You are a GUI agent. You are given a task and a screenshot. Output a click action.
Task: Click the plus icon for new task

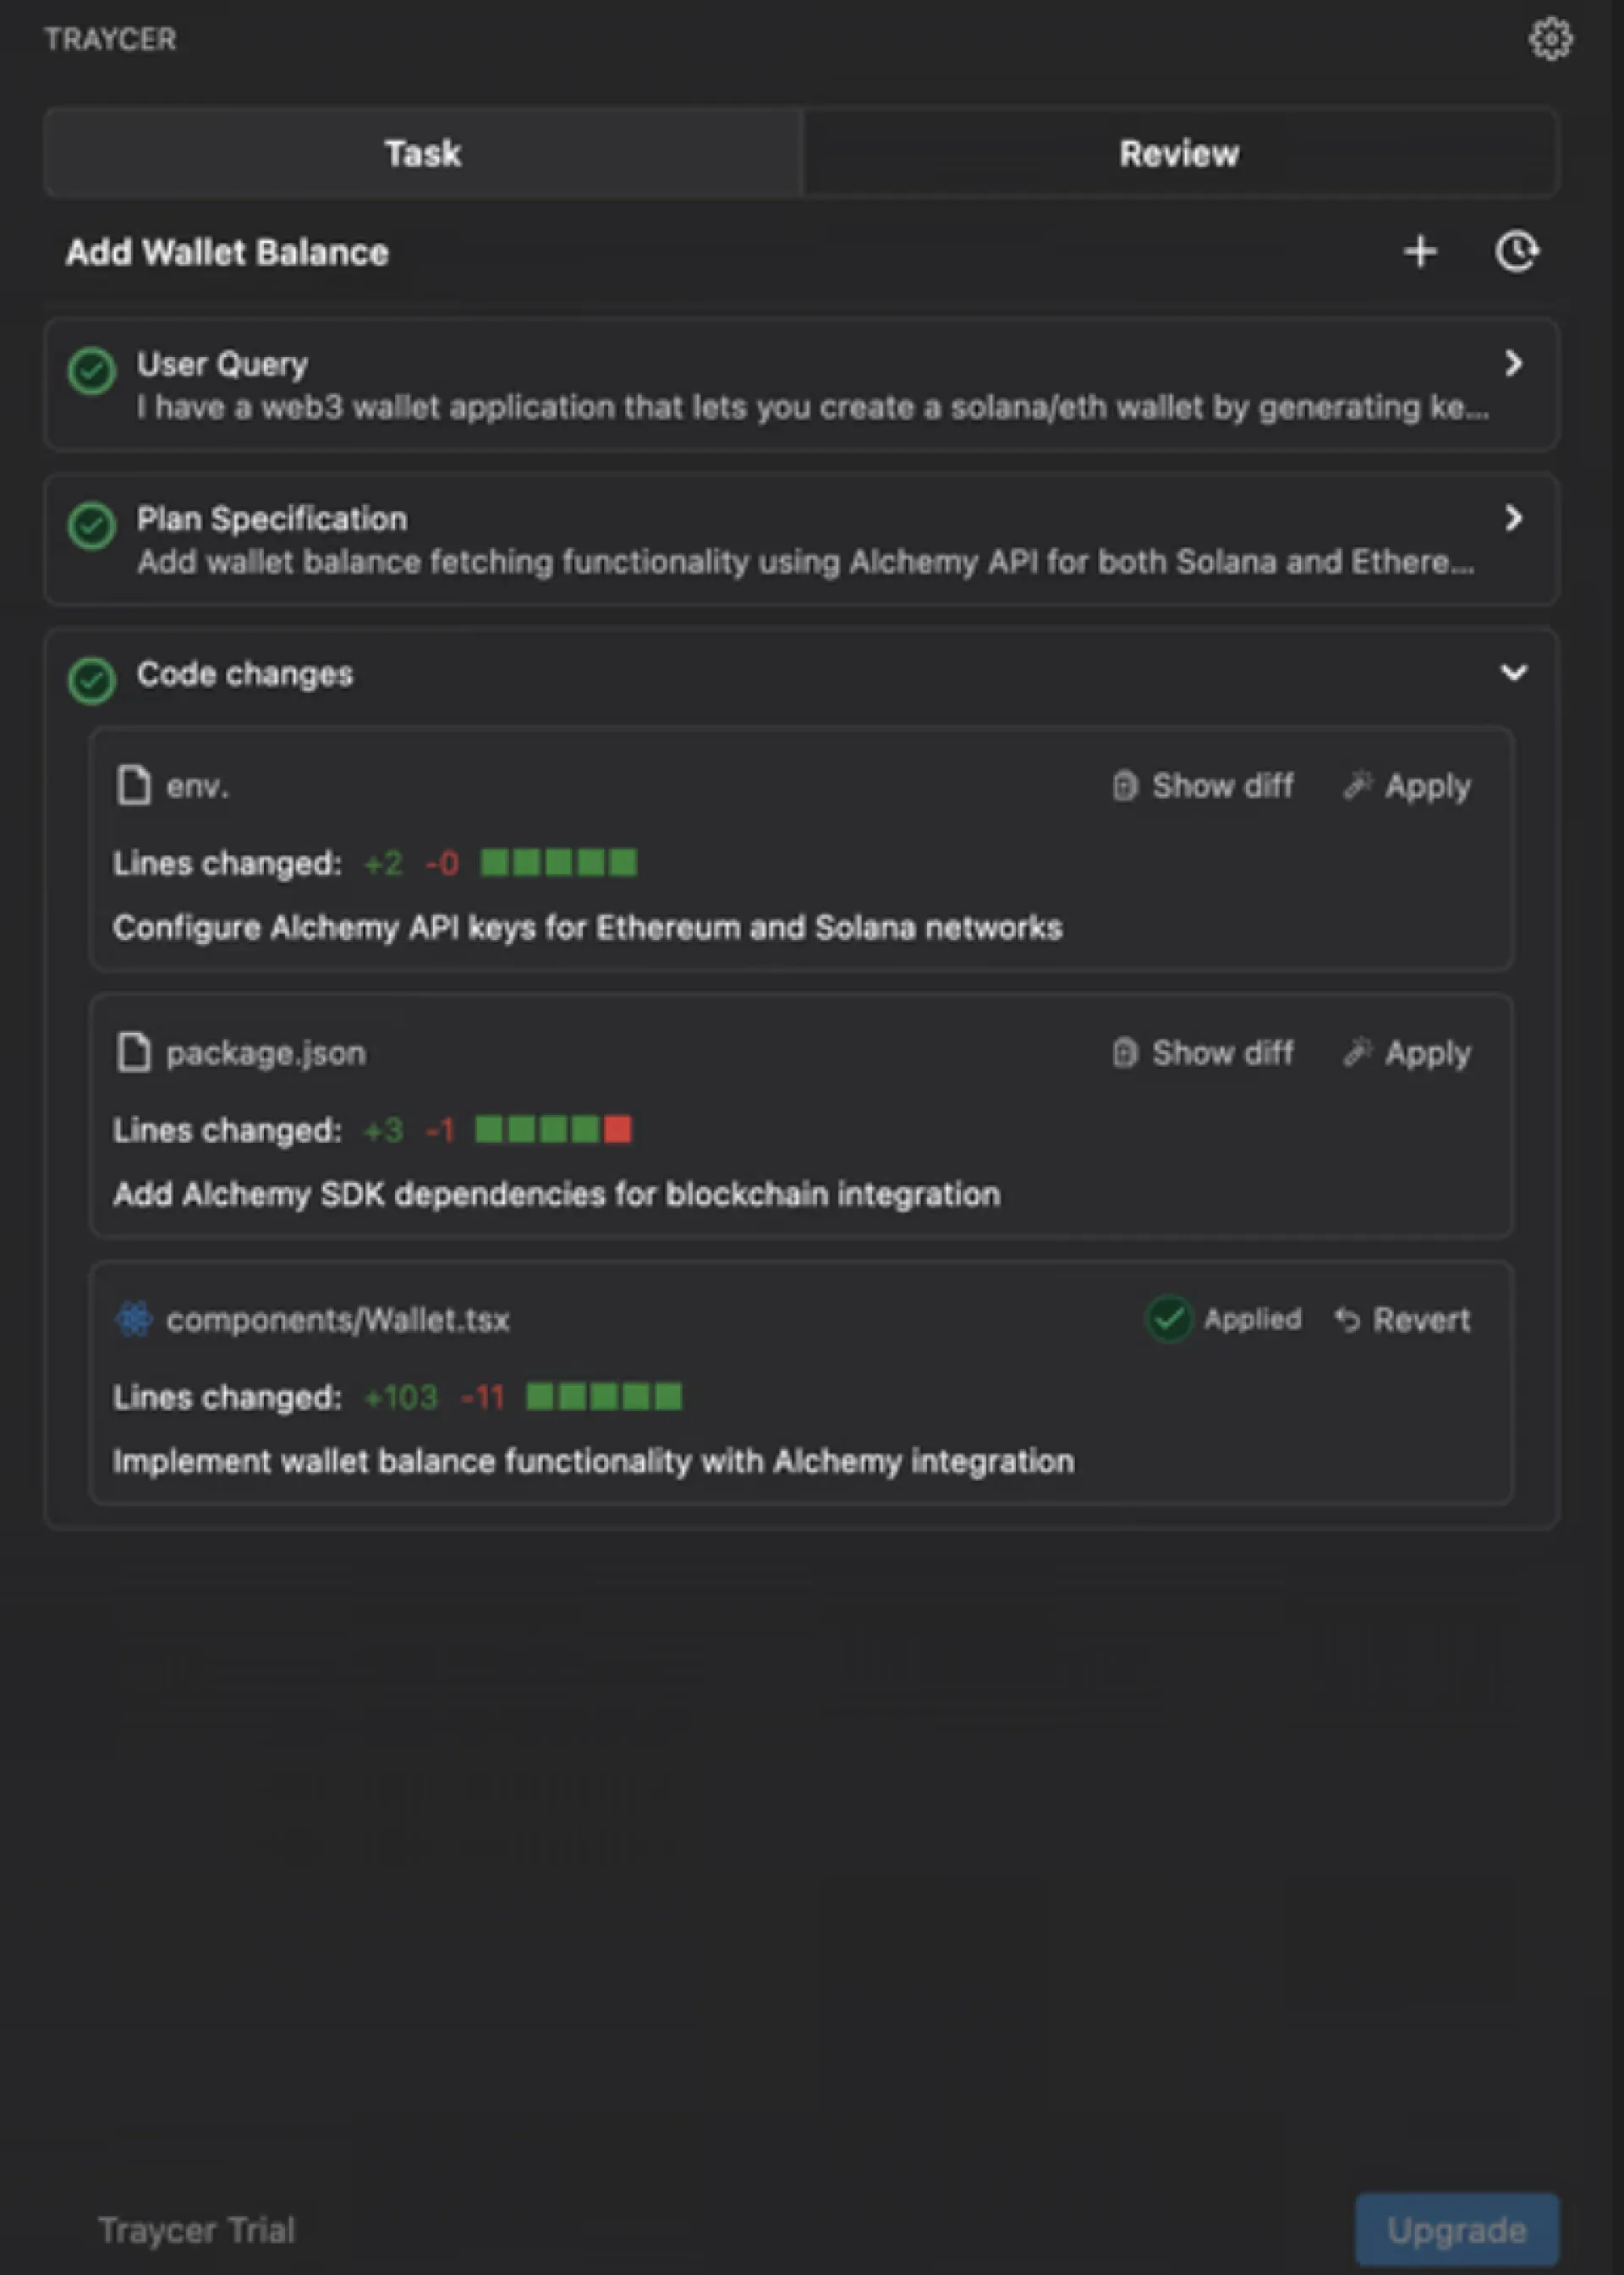1420,252
